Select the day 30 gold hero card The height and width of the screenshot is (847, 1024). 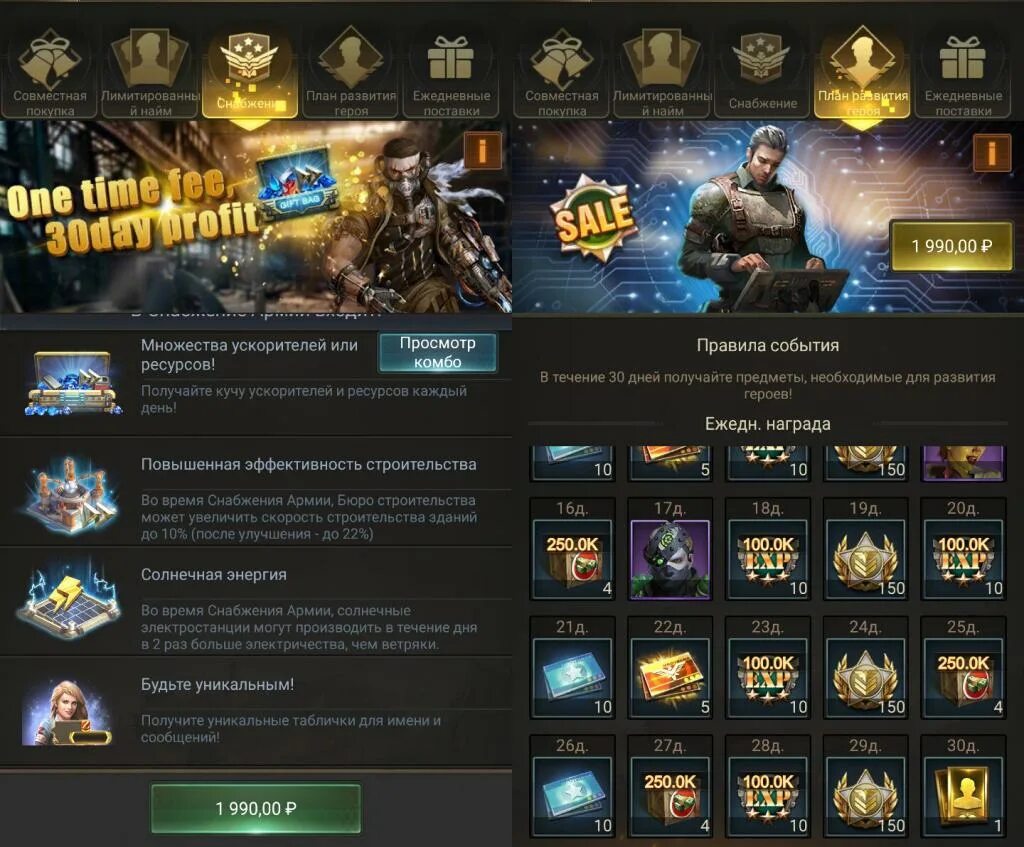coord(963,796)
